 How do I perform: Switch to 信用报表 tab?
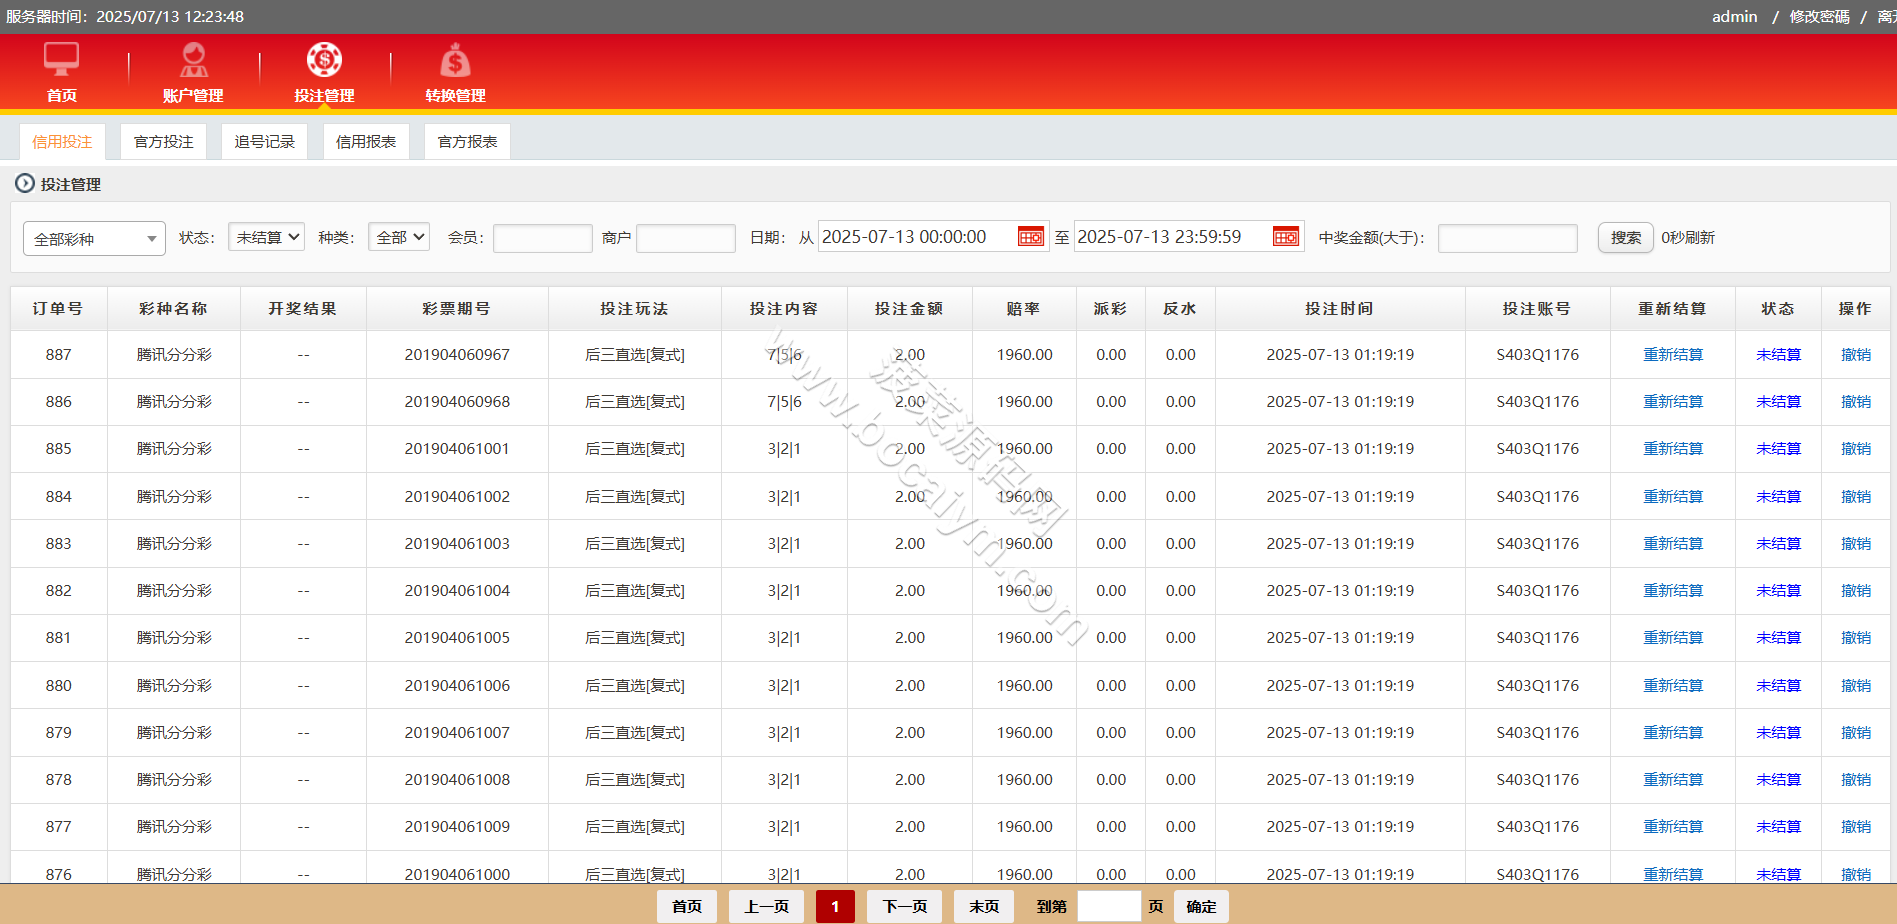pyautogui.click(x=366, y=142)
